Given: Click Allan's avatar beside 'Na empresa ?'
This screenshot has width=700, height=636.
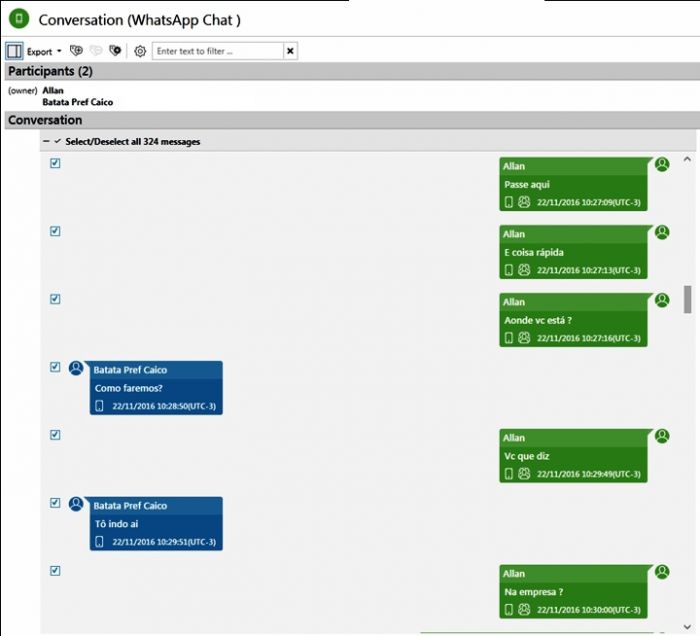Looking at the screenshot, I should (x=662, y=572).
